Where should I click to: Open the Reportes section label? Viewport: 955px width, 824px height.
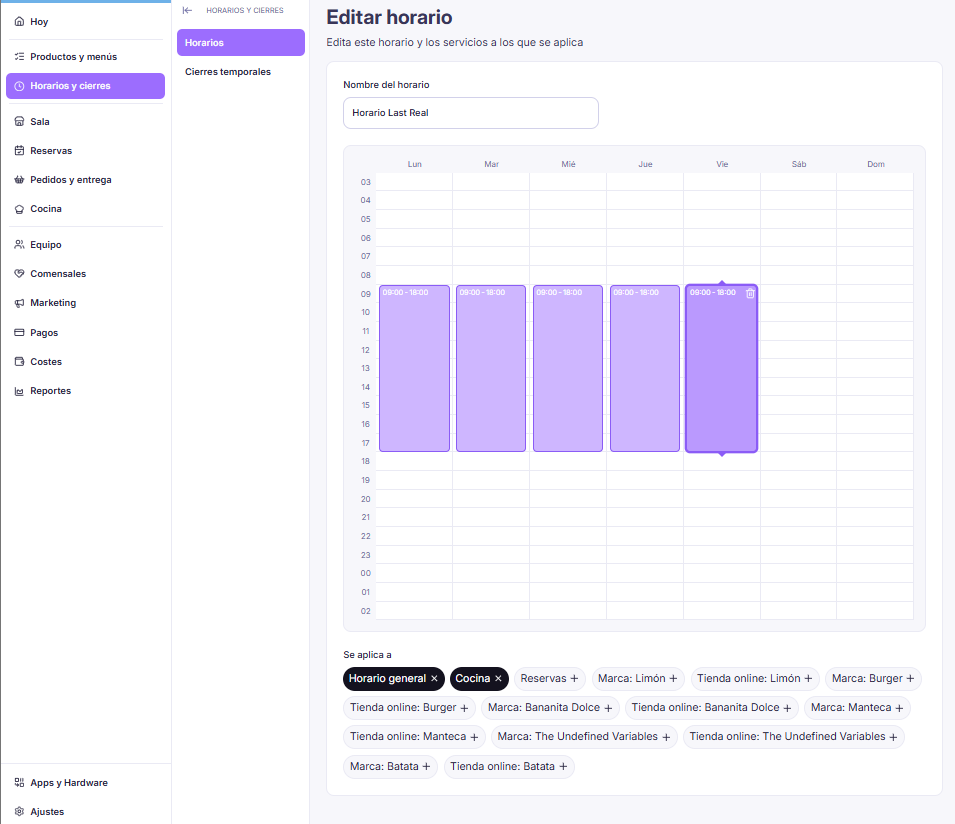click(51, 391)
